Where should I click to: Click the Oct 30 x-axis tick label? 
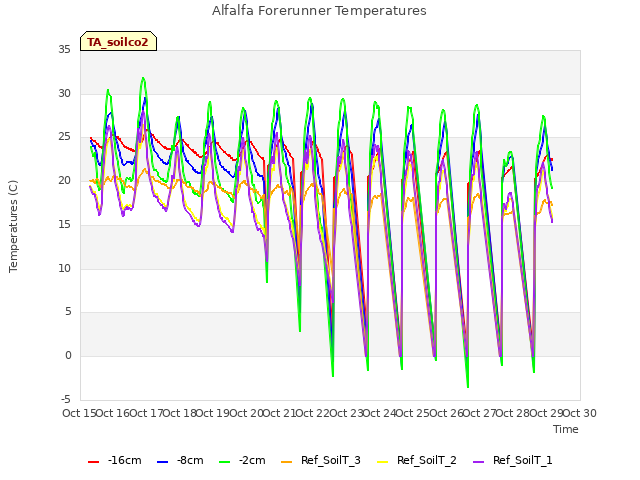(x=580, y=413)
